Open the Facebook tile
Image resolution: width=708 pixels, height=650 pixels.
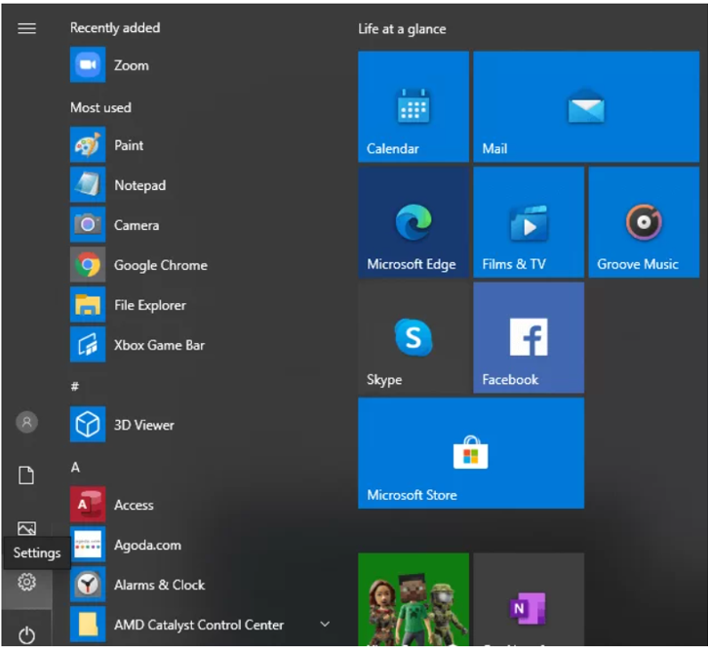click(x=528, y=337)
